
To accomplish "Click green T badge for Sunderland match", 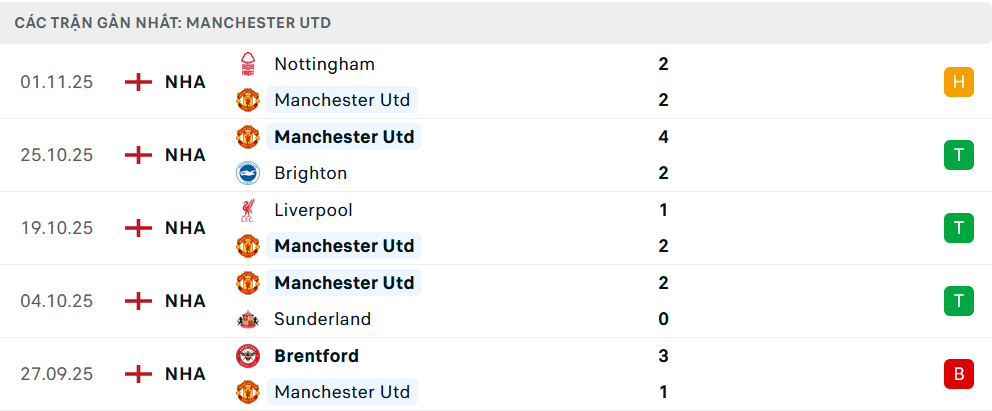I will coord(958,301).
